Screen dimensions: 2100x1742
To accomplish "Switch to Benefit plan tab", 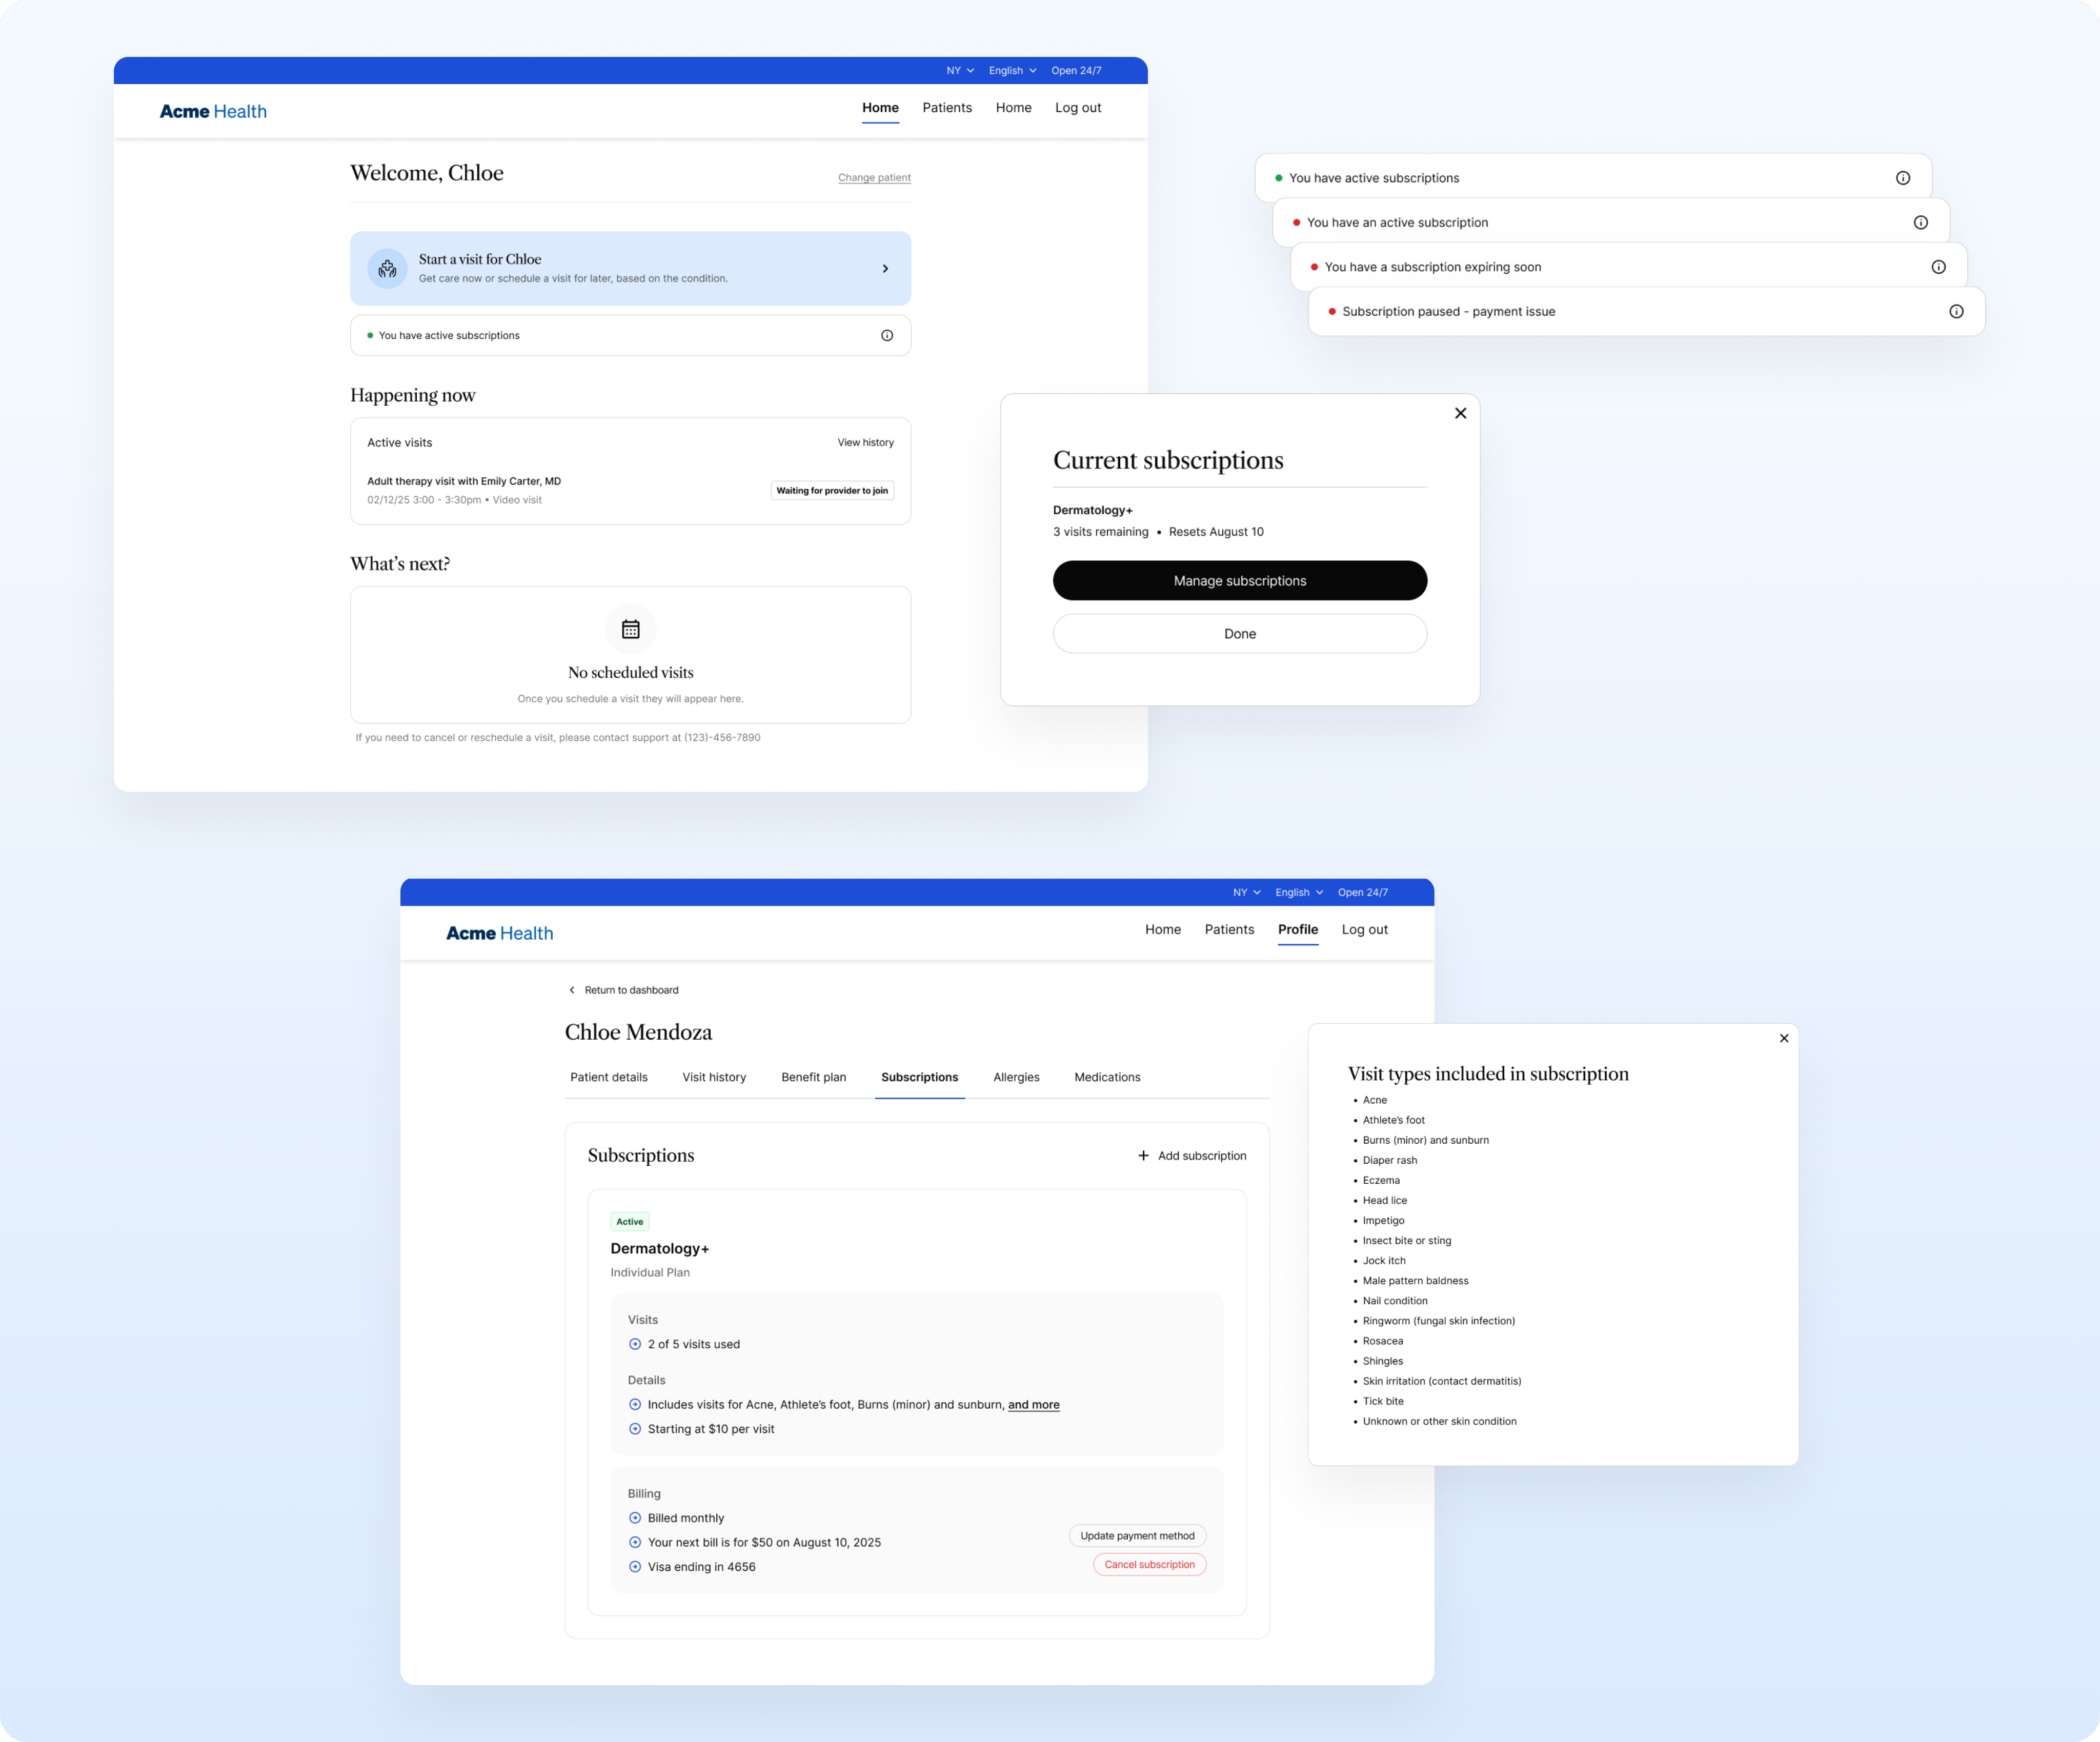I will (x=813, y=1077).
